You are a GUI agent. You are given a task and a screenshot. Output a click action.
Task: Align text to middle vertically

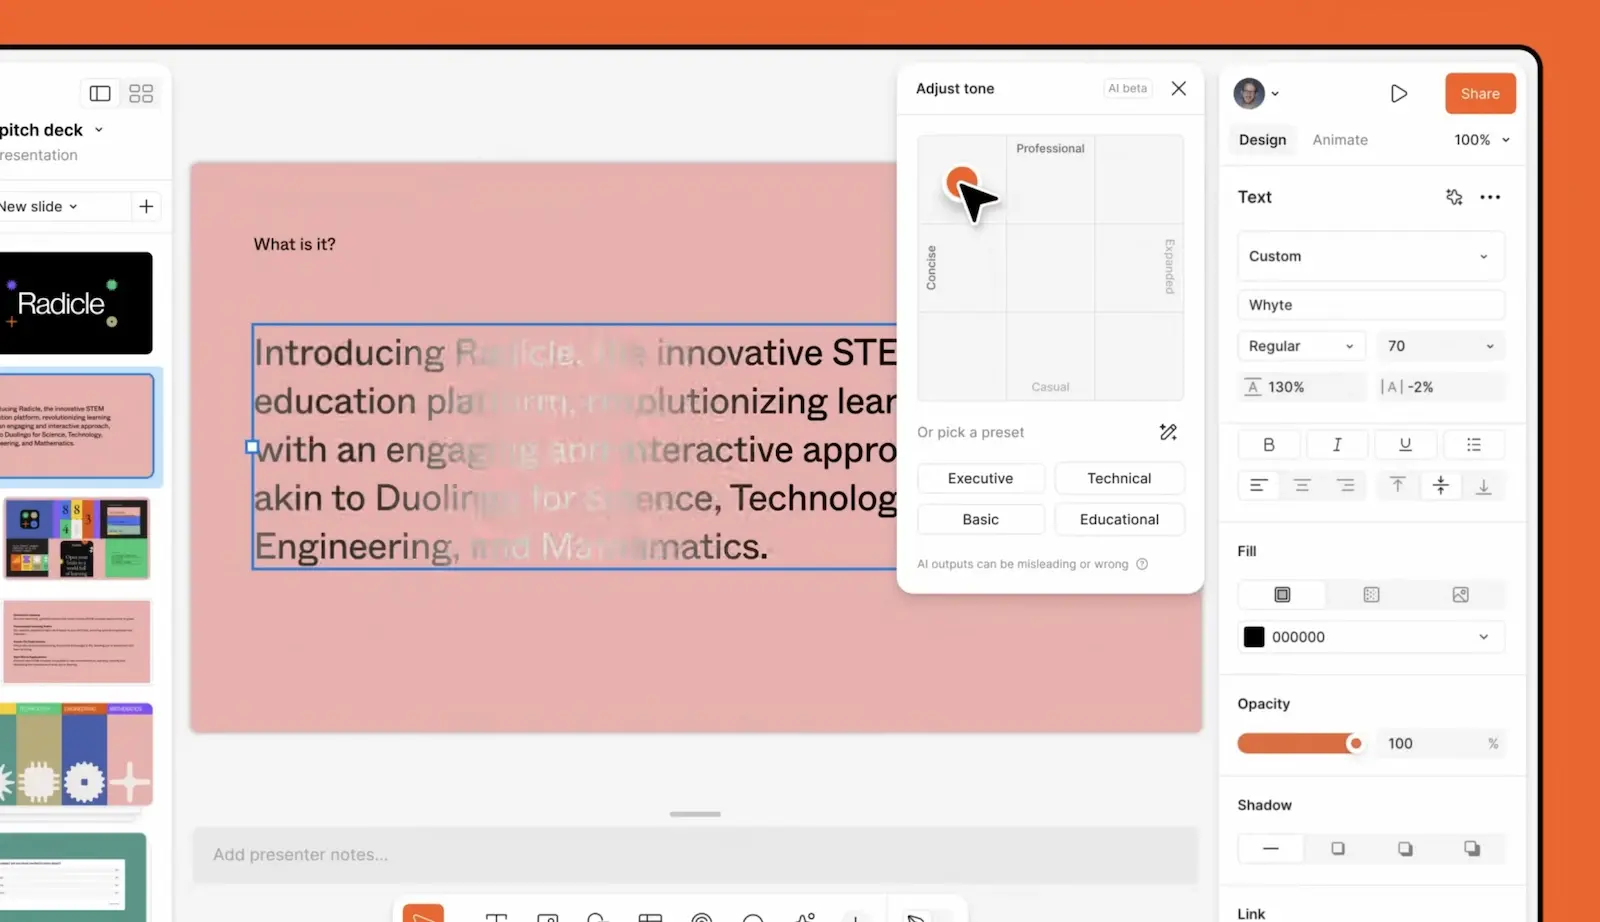pyautogui.click(x=1441, y=485)
